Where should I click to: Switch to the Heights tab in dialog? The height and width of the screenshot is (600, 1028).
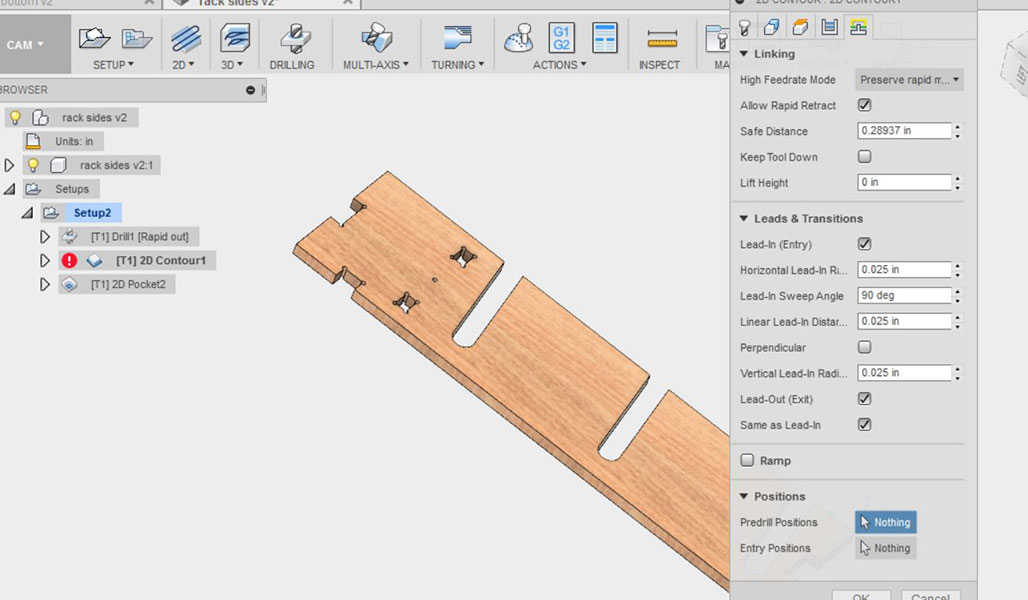click(801, 28)
